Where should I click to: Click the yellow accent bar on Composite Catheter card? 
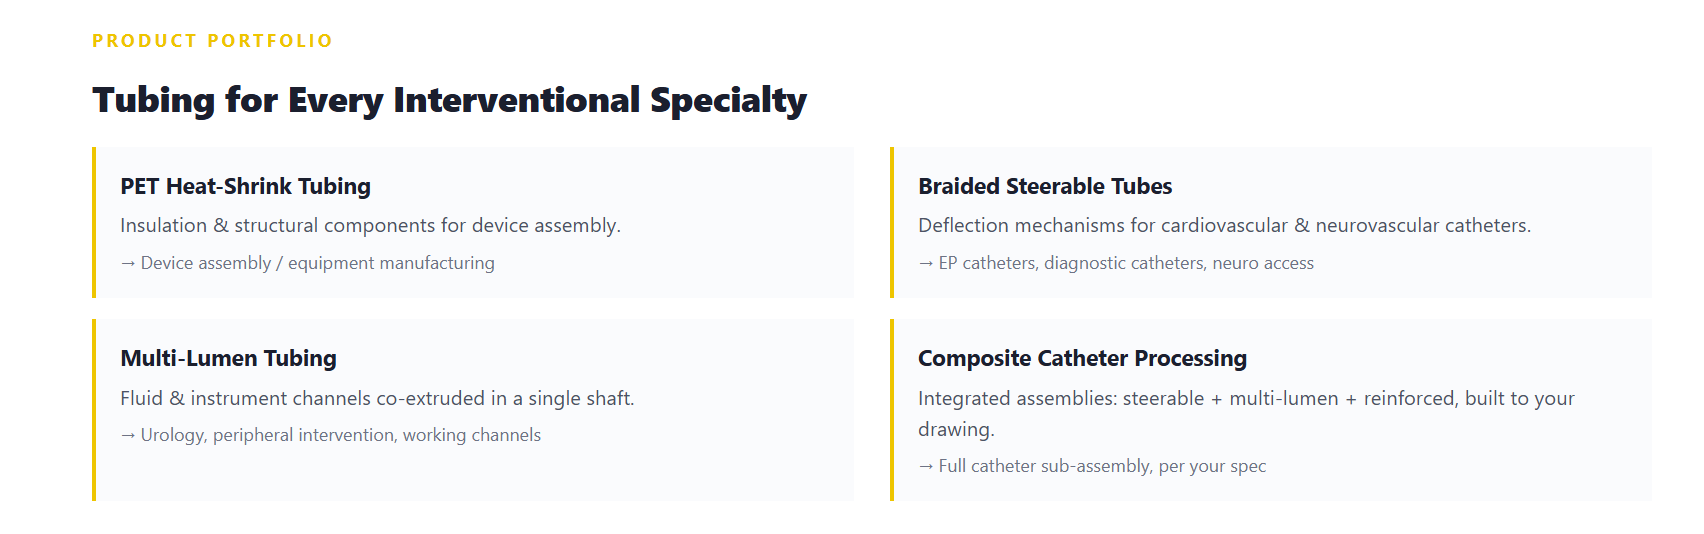(x=892, y=410)
